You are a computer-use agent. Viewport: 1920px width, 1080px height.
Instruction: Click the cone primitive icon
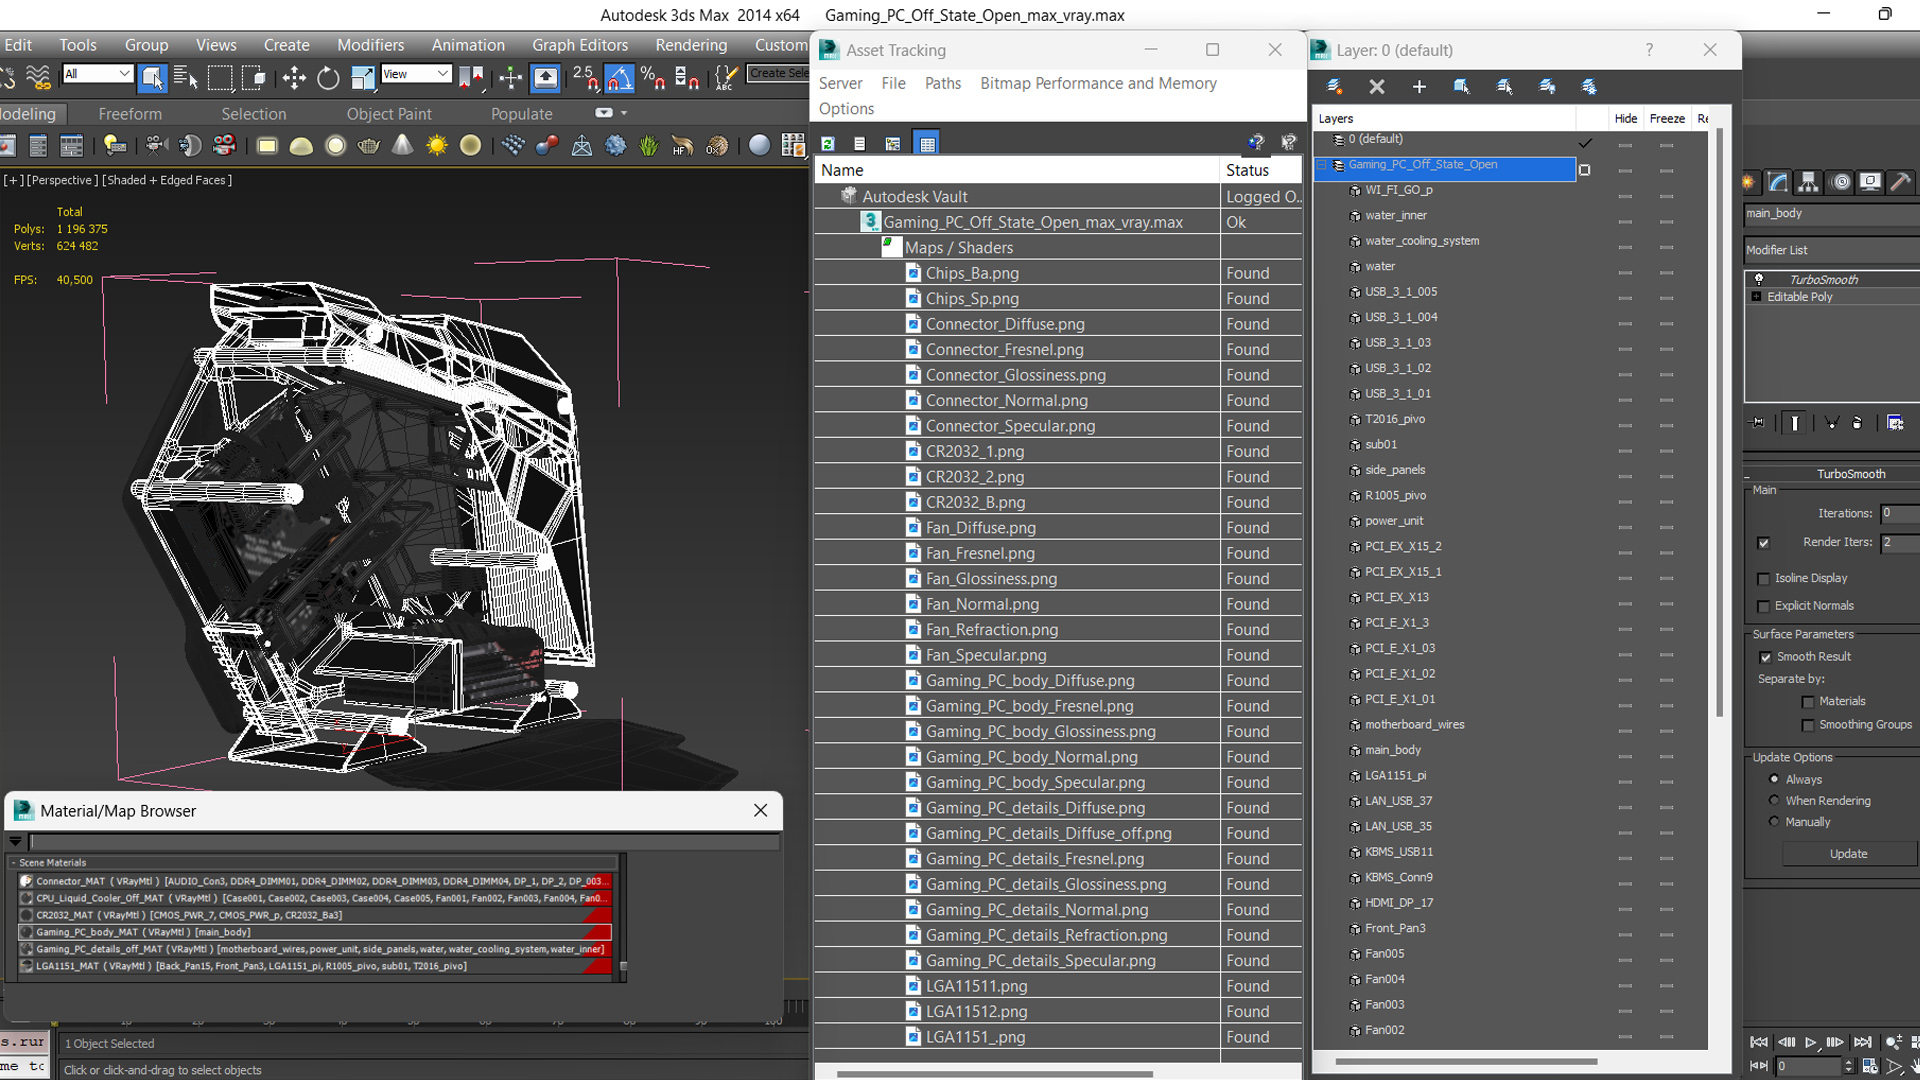pos(402,146)
